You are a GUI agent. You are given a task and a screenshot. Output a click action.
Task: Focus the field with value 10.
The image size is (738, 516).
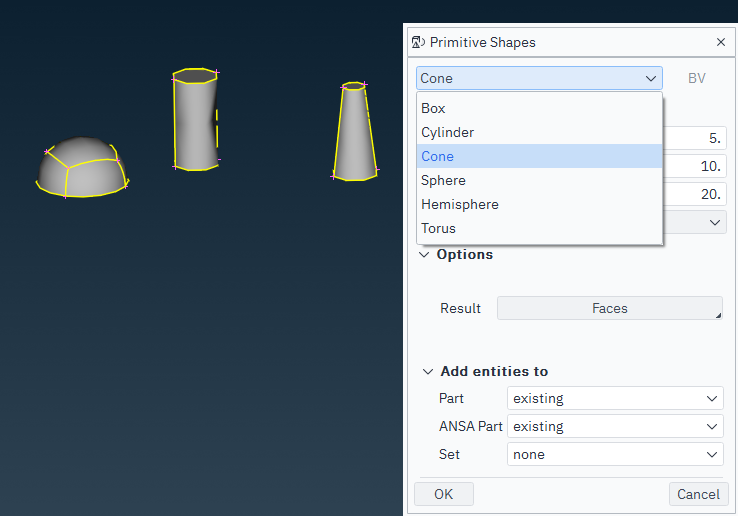pos(695,166)
